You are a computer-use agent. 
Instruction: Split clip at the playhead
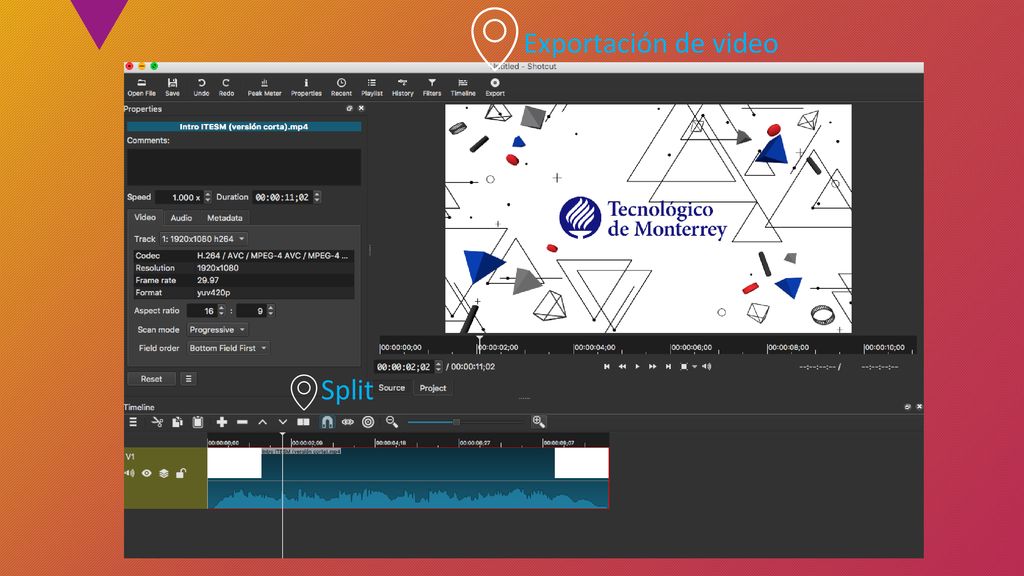(304, 423)
